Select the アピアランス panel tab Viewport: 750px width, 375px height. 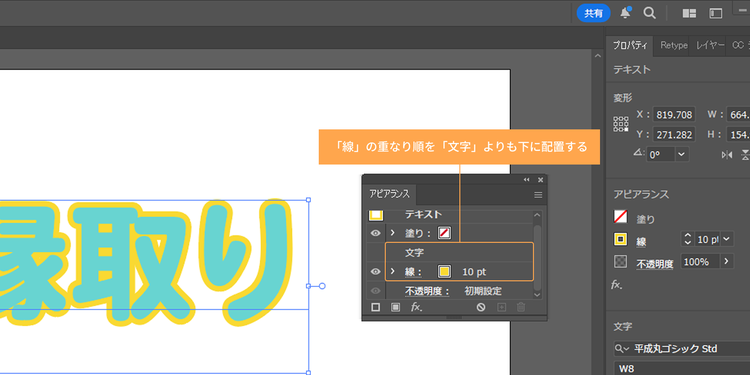(x=389, y=194)
